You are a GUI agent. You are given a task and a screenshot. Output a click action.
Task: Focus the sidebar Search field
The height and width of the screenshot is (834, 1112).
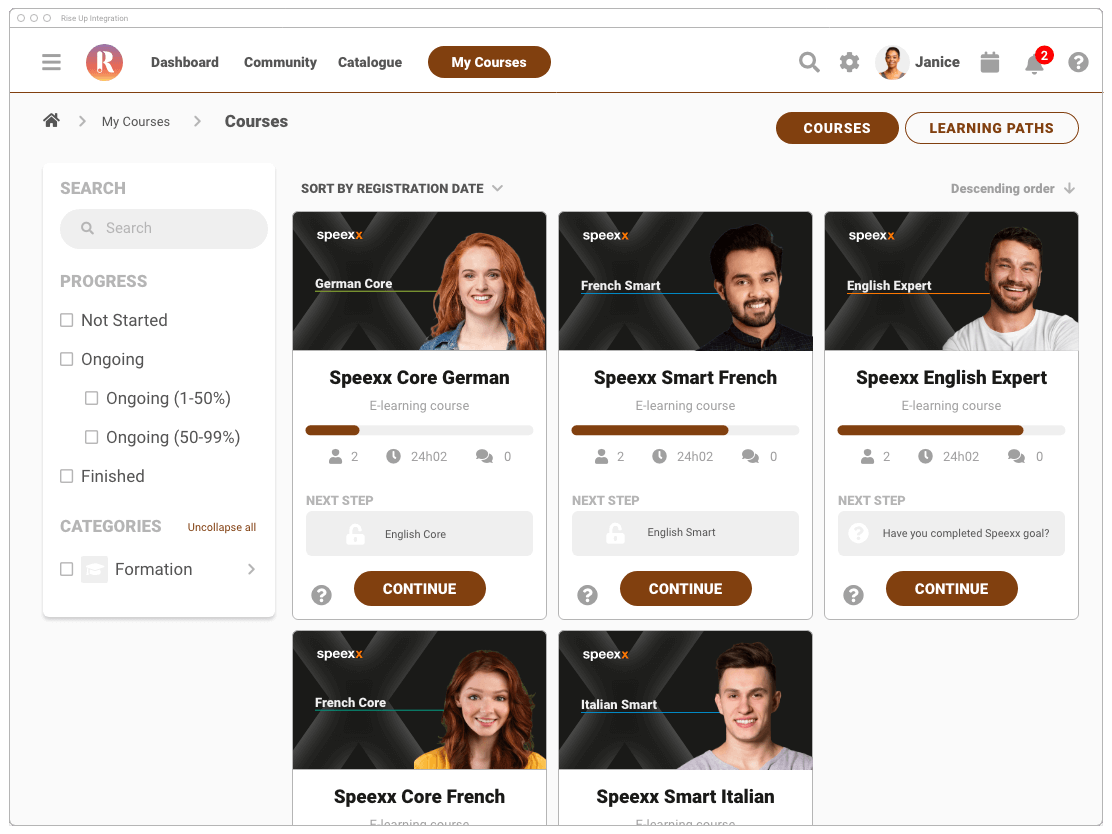point(164,228)
